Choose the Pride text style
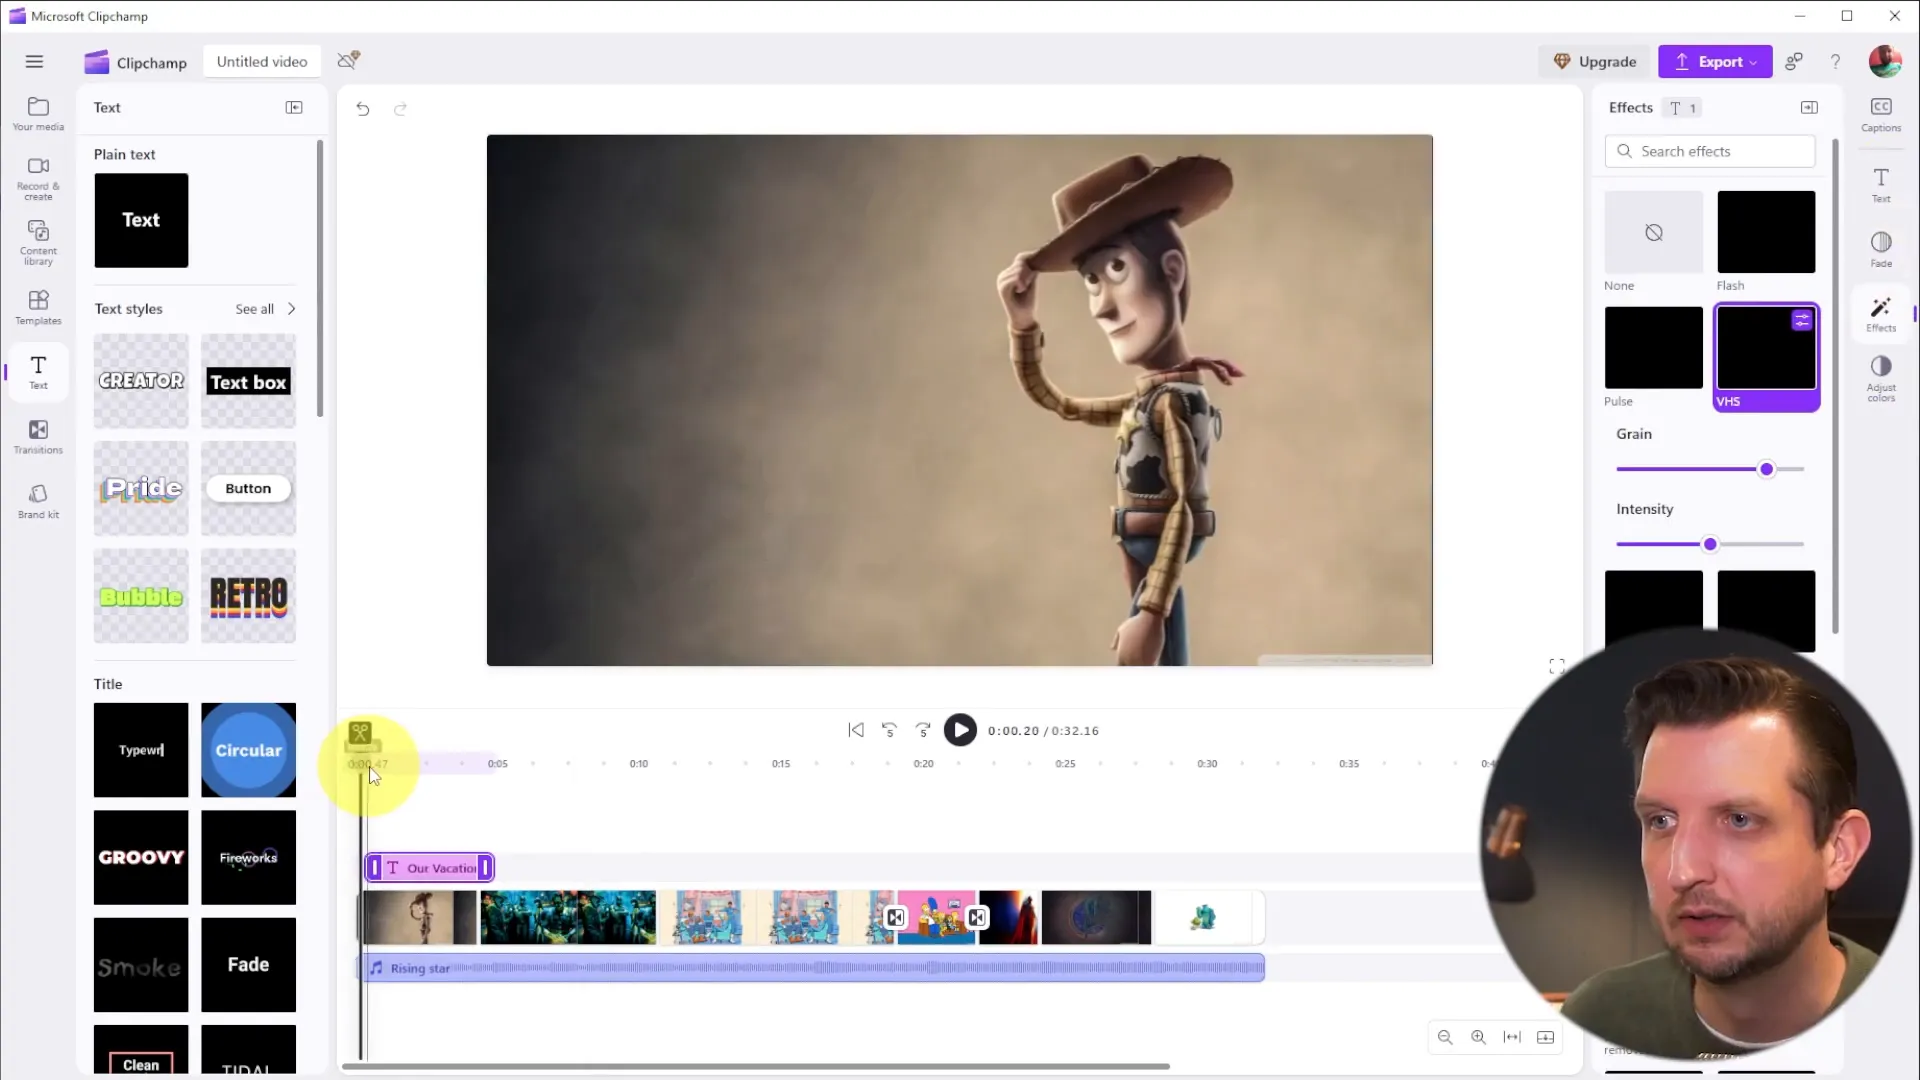1920x1080 pixels. point(141,488)
